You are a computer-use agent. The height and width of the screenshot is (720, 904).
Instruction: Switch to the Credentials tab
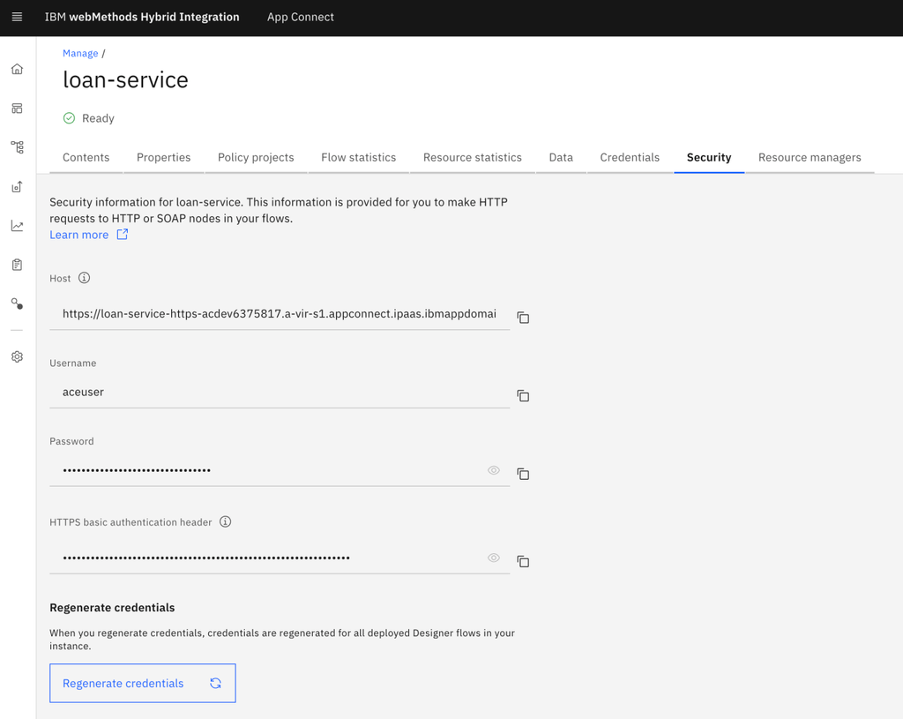[x=629, y=157]
